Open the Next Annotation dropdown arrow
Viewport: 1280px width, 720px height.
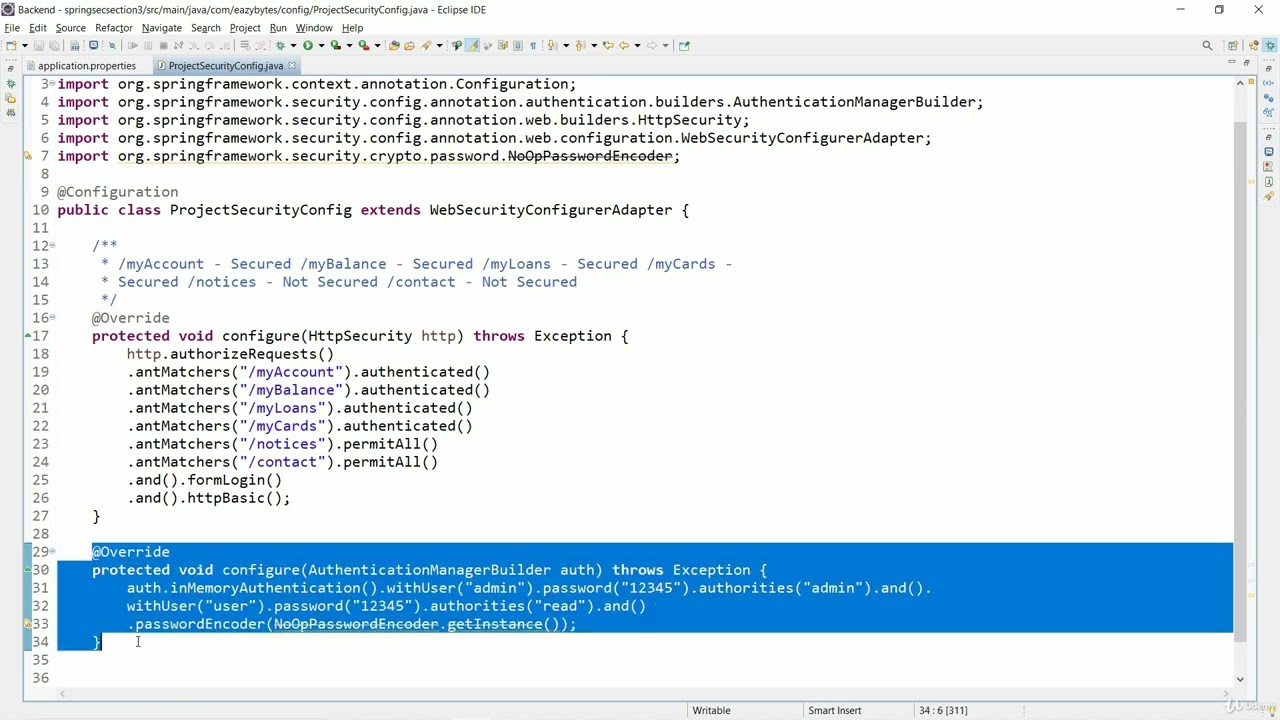tap(566, 45)
